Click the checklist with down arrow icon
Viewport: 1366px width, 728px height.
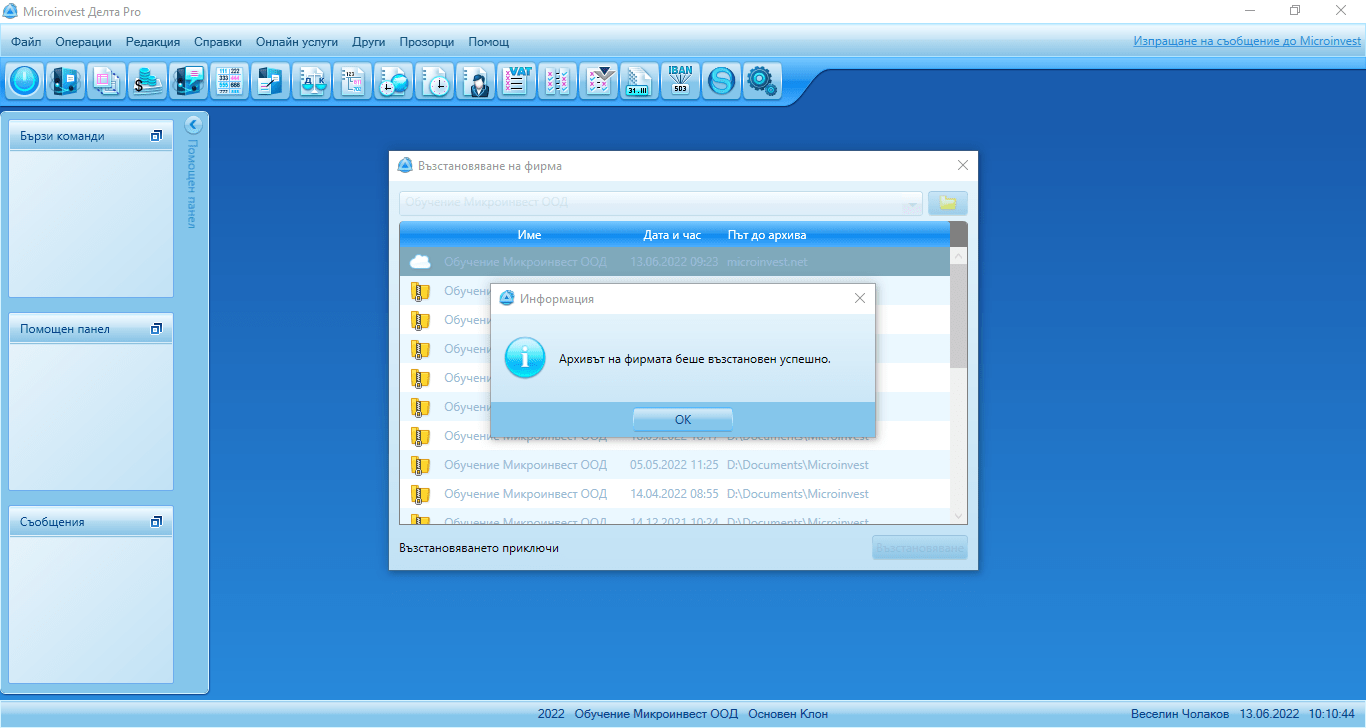pyautogui.click(x=598, y=81)
